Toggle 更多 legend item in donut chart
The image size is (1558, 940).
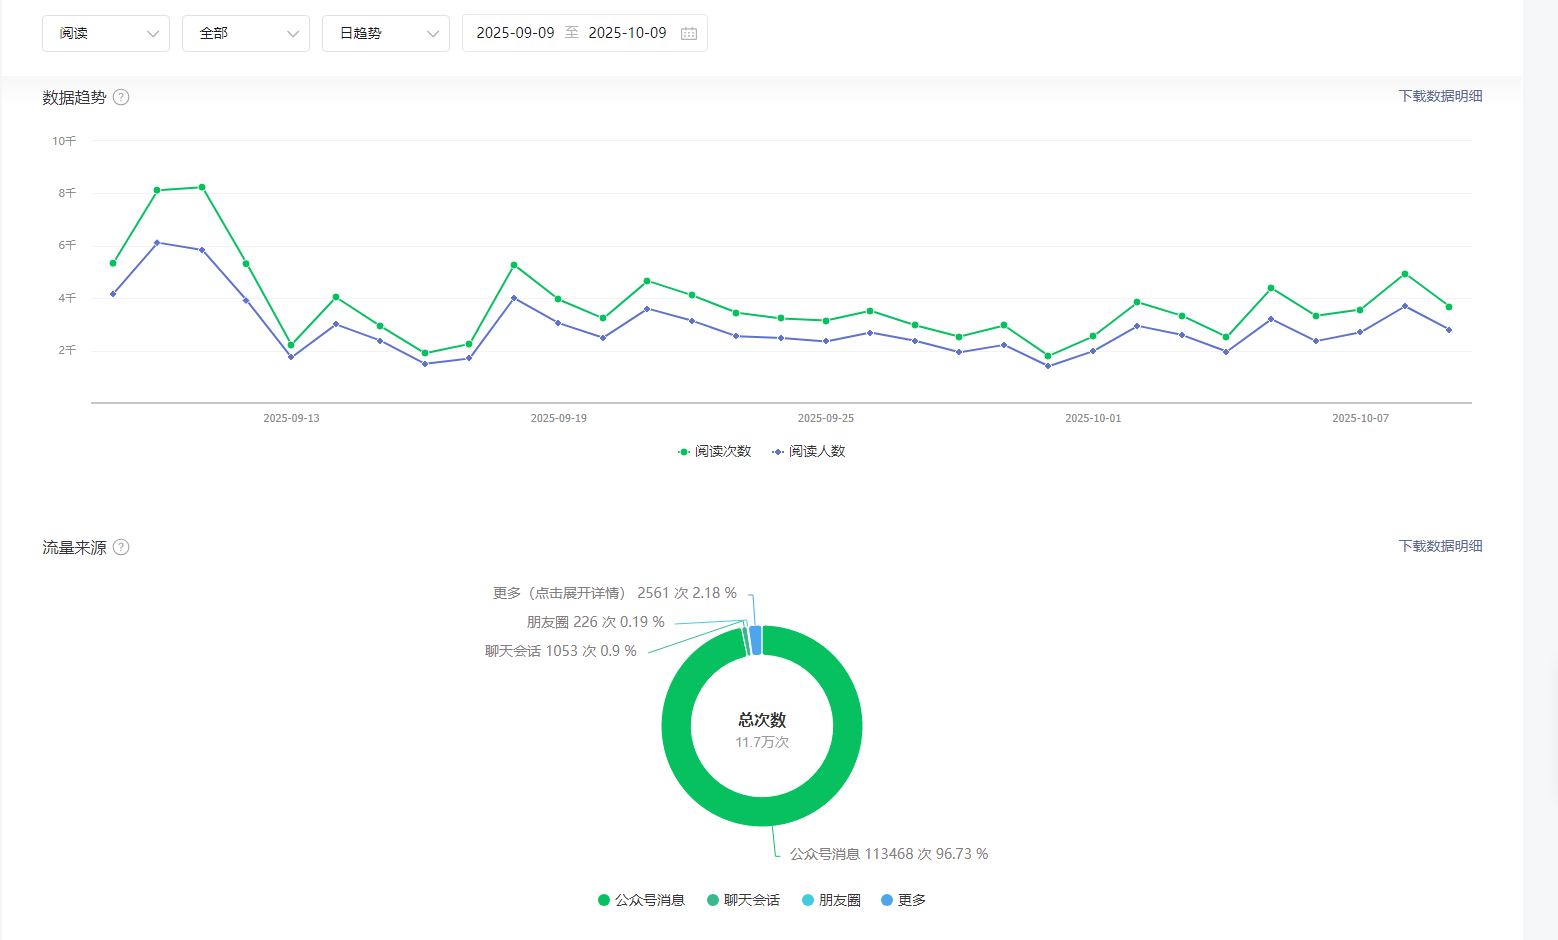click(904, 900)
